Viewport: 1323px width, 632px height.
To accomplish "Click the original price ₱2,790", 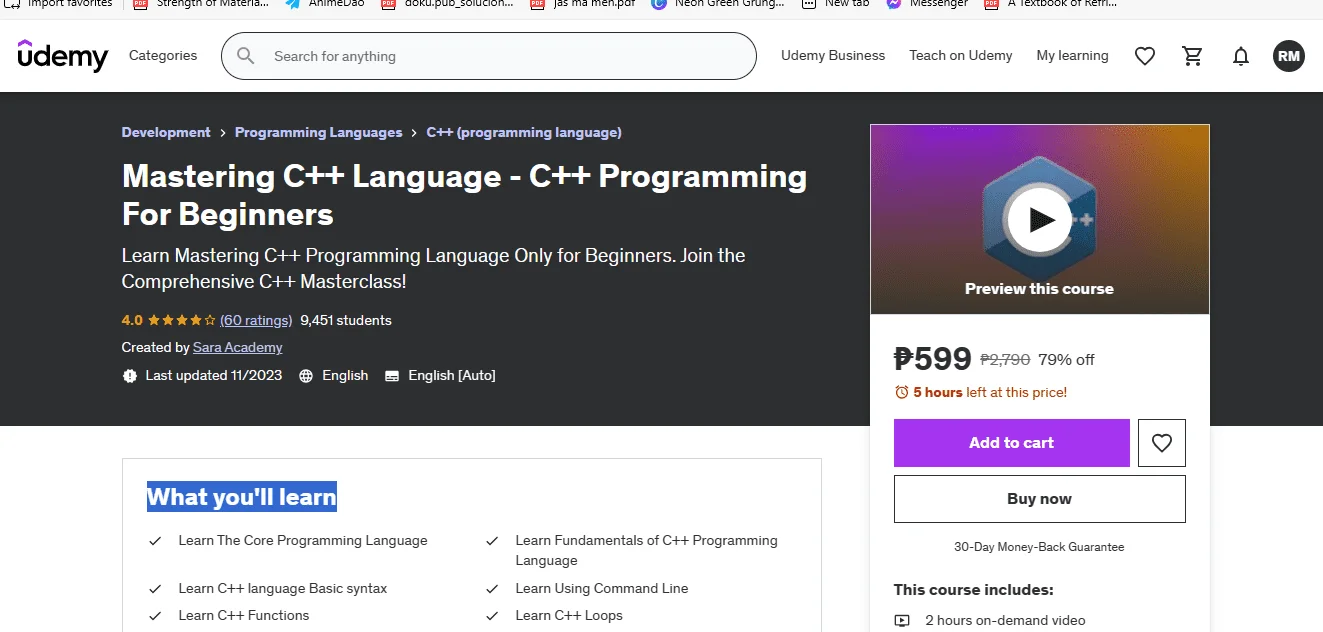I will 1005,360.
